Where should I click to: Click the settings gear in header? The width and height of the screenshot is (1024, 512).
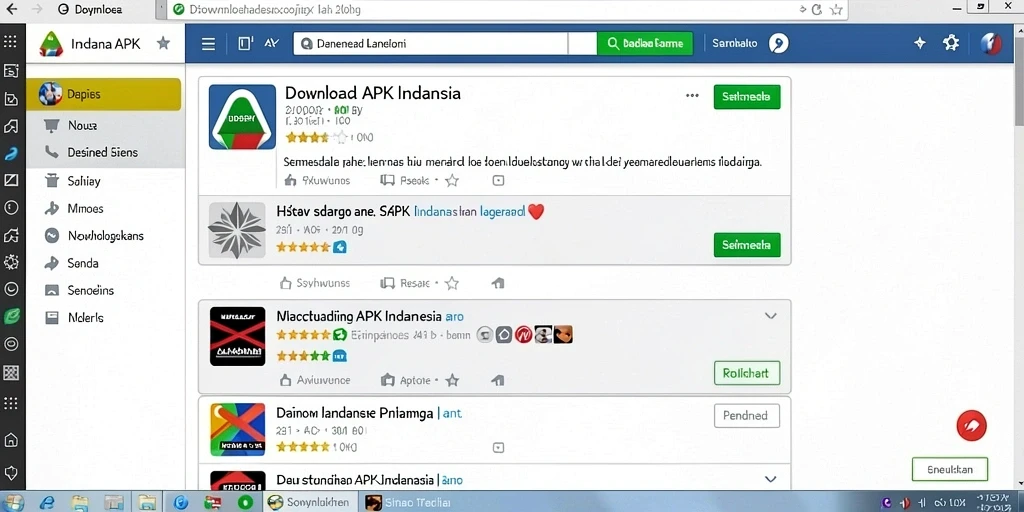pos(951,43)
